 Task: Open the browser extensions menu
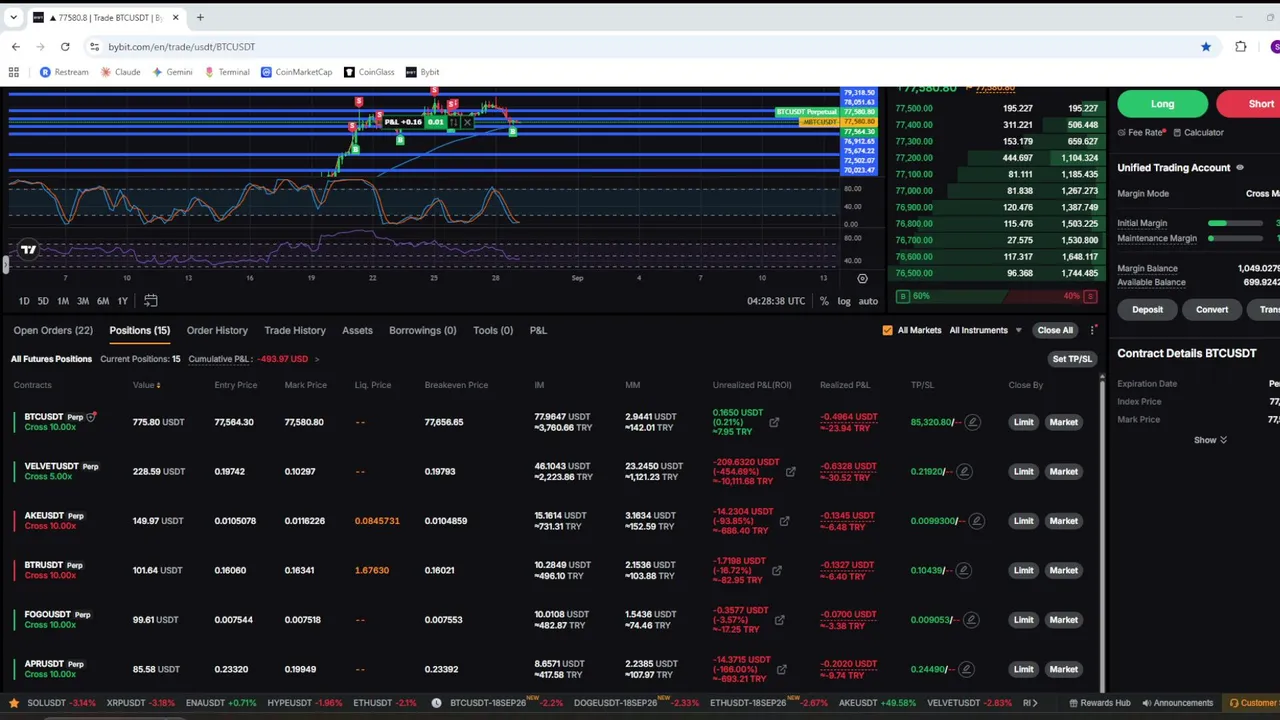[x=1241, y=46]
